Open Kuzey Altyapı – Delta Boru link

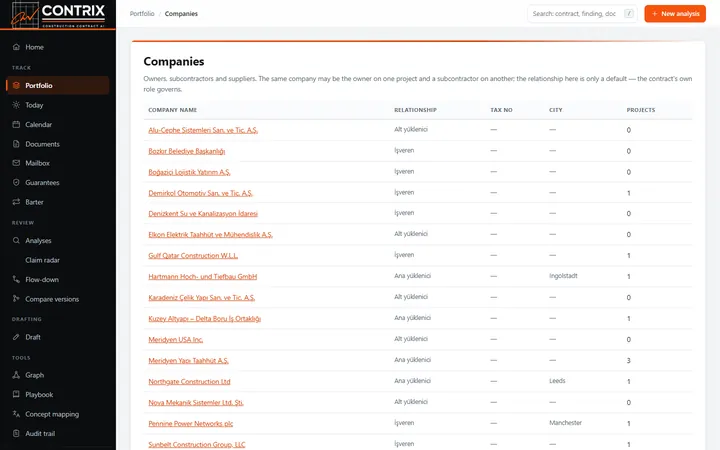click(x=204, y=319)
